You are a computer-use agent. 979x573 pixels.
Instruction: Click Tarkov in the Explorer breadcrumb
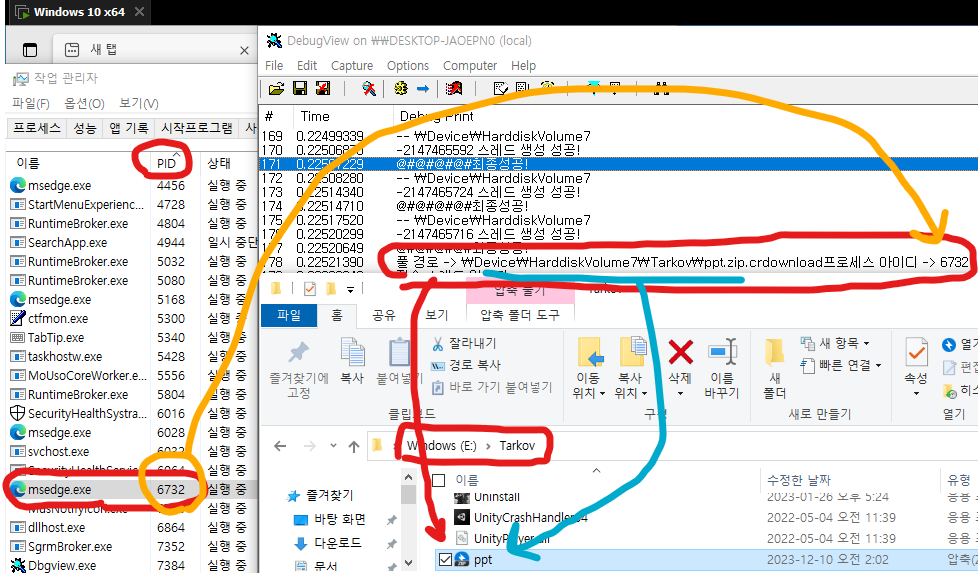point(517,446)
